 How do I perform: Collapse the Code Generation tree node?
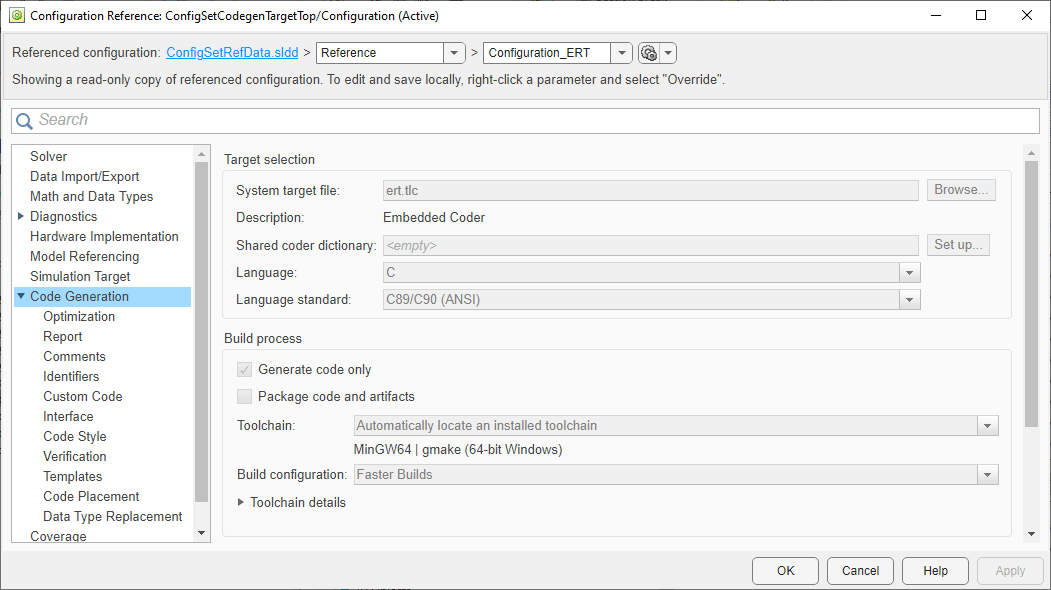click(21, 296)
